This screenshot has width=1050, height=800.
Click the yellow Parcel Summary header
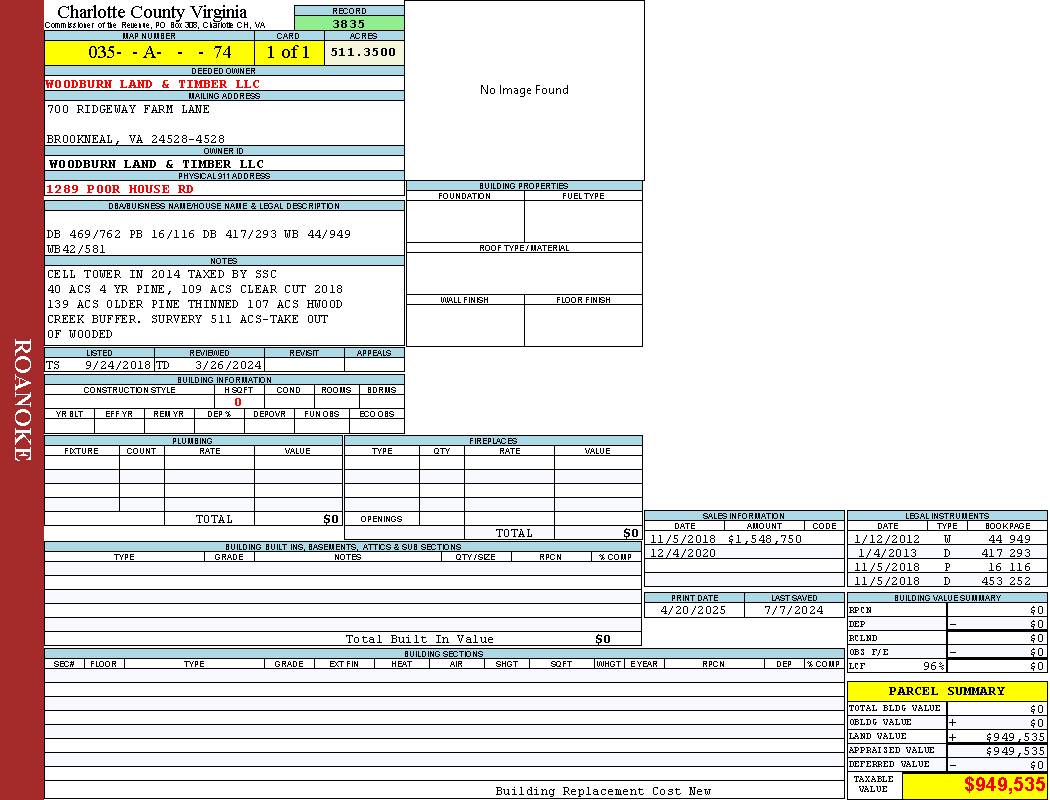coord(946,691)
